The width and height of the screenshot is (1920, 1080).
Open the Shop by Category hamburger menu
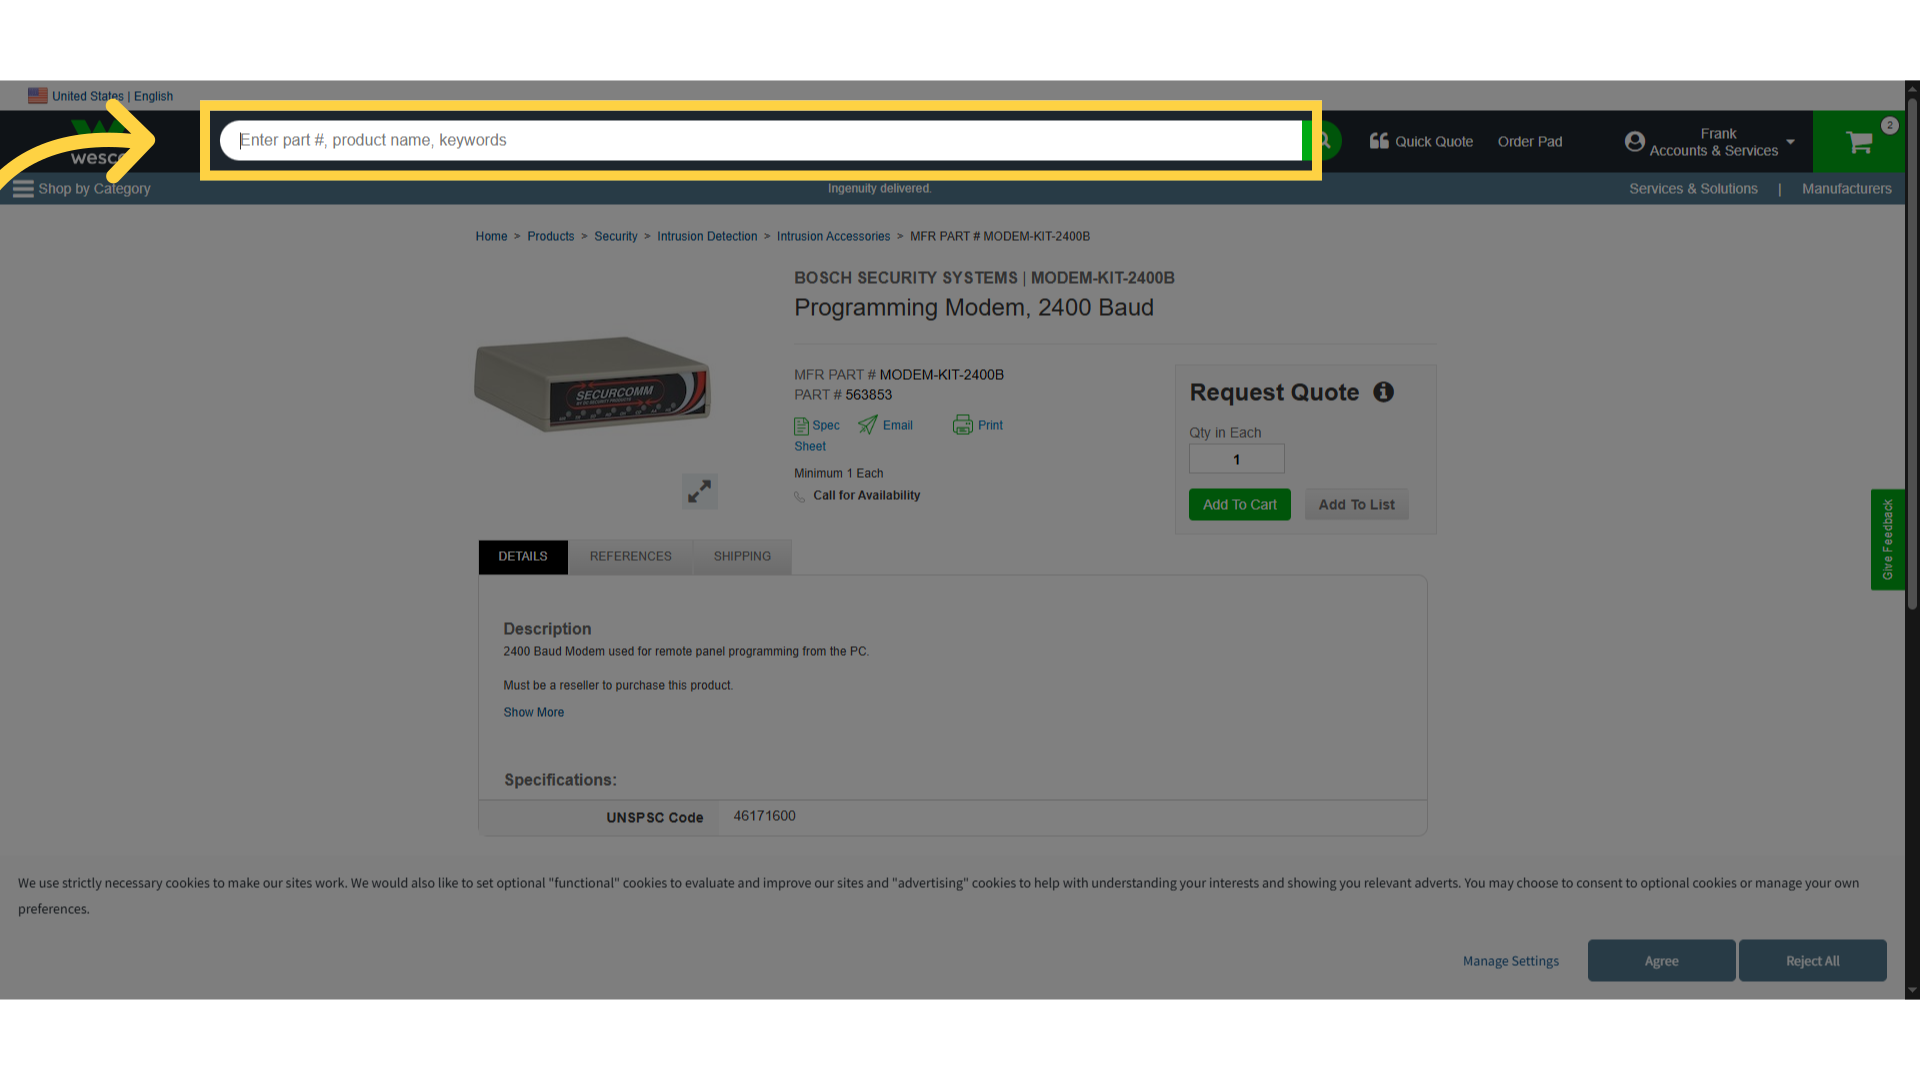(x=23, y=189)
